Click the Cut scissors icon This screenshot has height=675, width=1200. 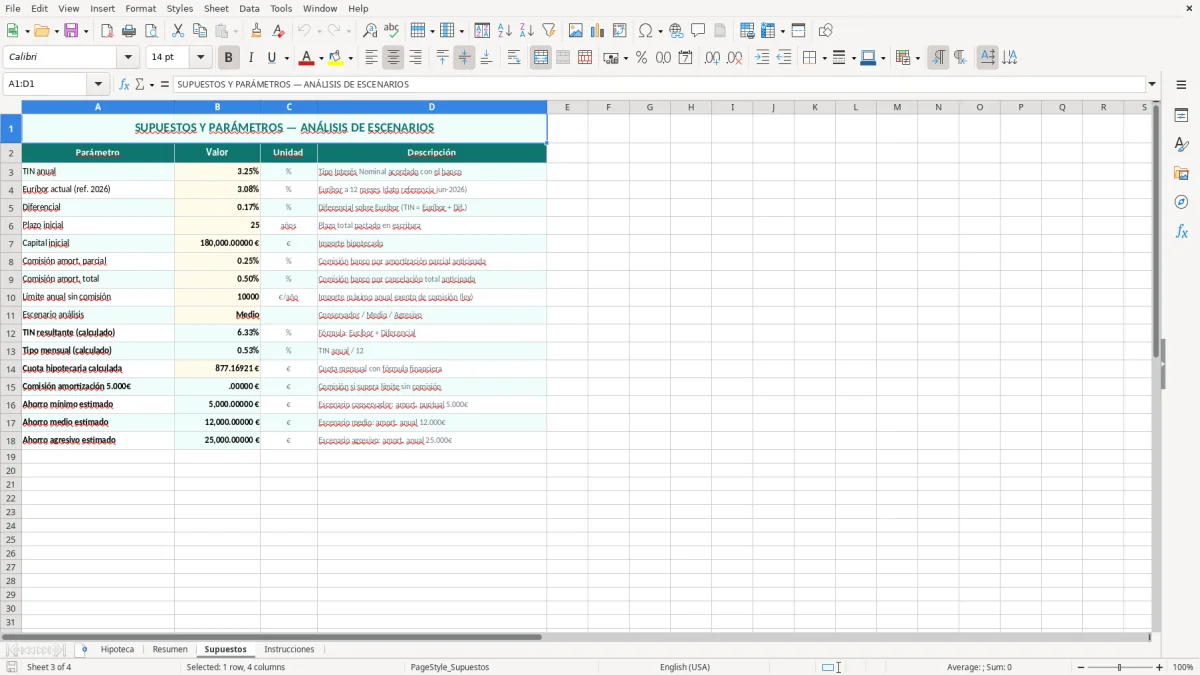click(178, 31)
